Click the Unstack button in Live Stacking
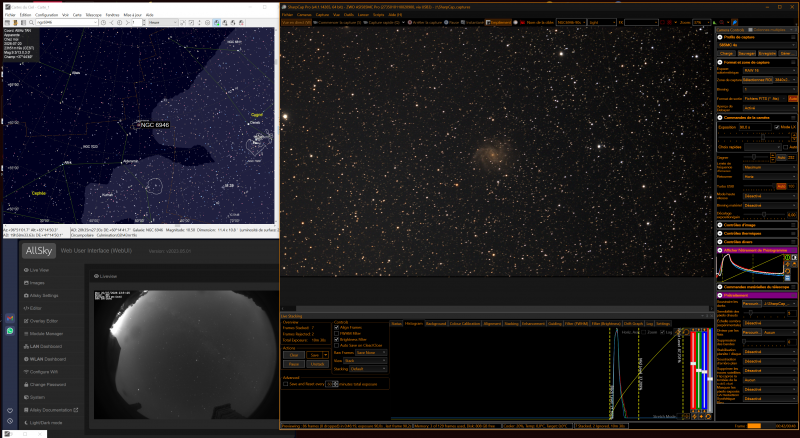 [x=318, y=364]
